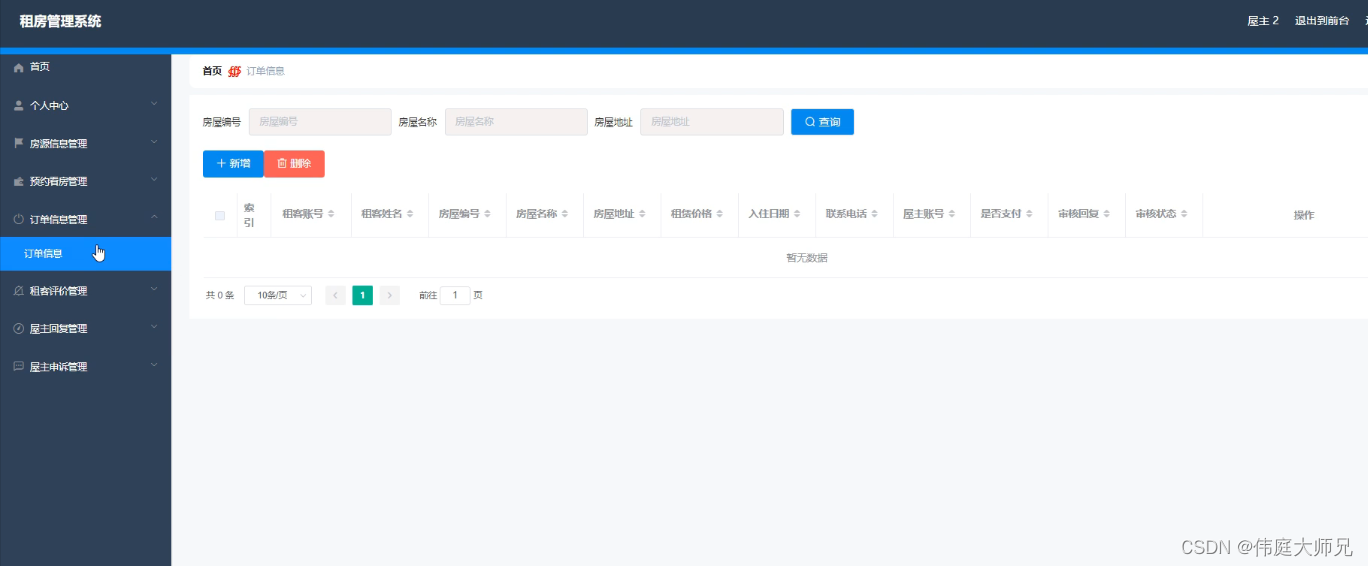
Task: Open the 10条/页 page size dropdown
Action: 277,295
